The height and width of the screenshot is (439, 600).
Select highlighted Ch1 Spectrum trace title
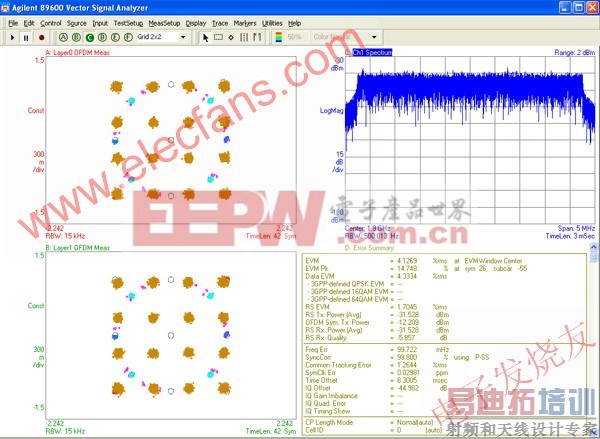tap(372, 52)
